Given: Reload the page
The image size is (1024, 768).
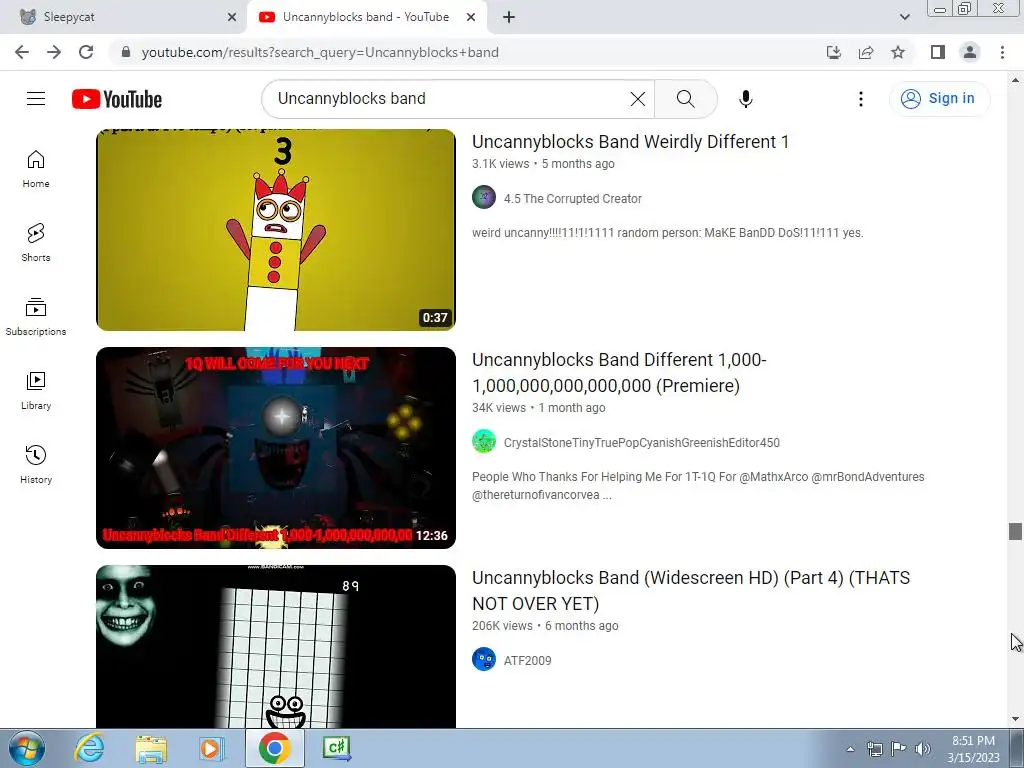Looking at the screenshot, I should (86, 52).
